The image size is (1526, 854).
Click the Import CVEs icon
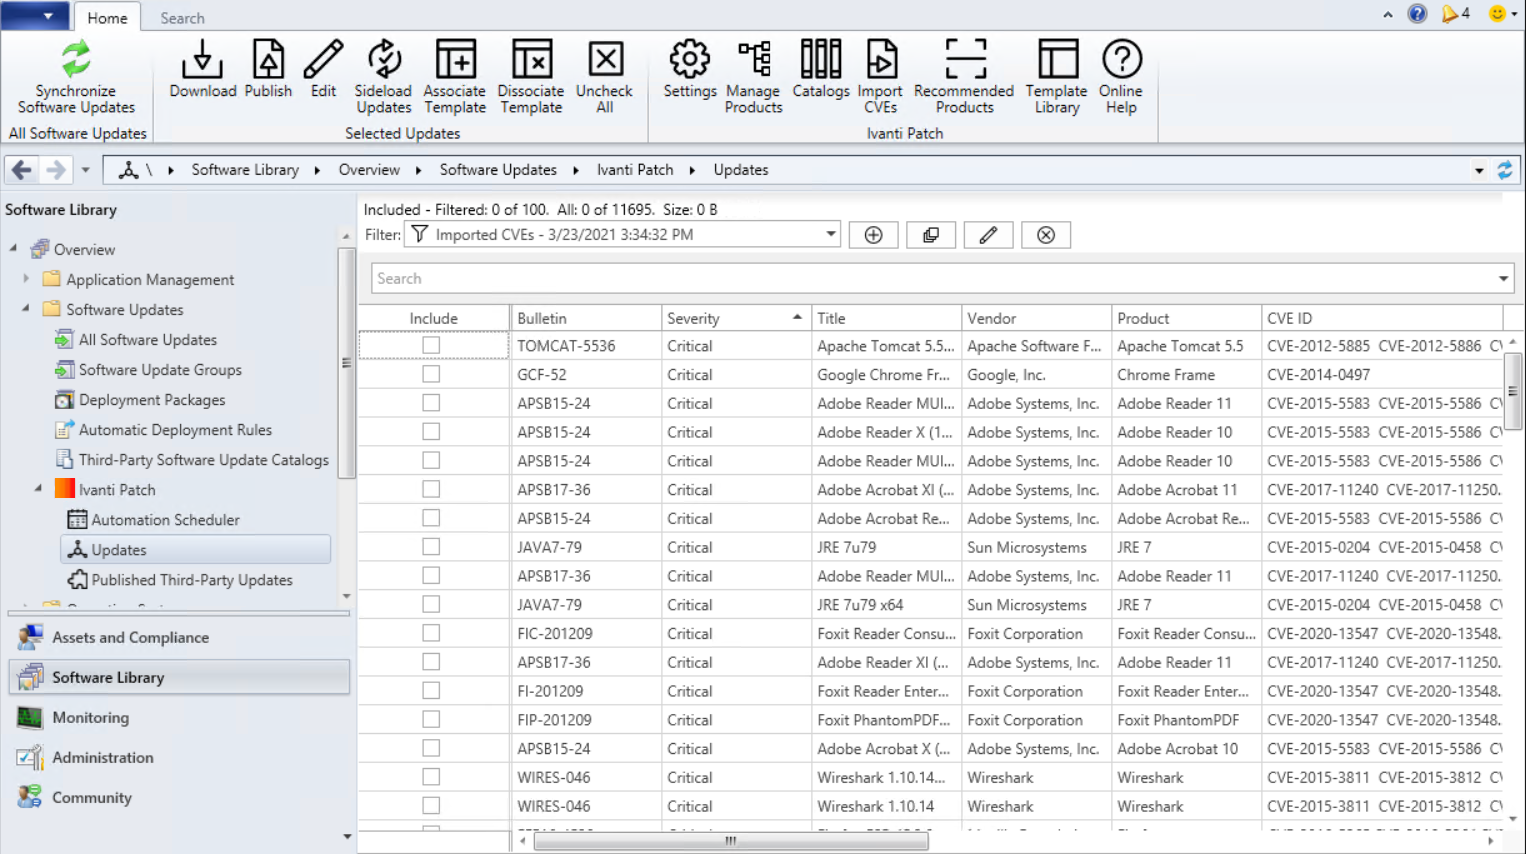880,60
